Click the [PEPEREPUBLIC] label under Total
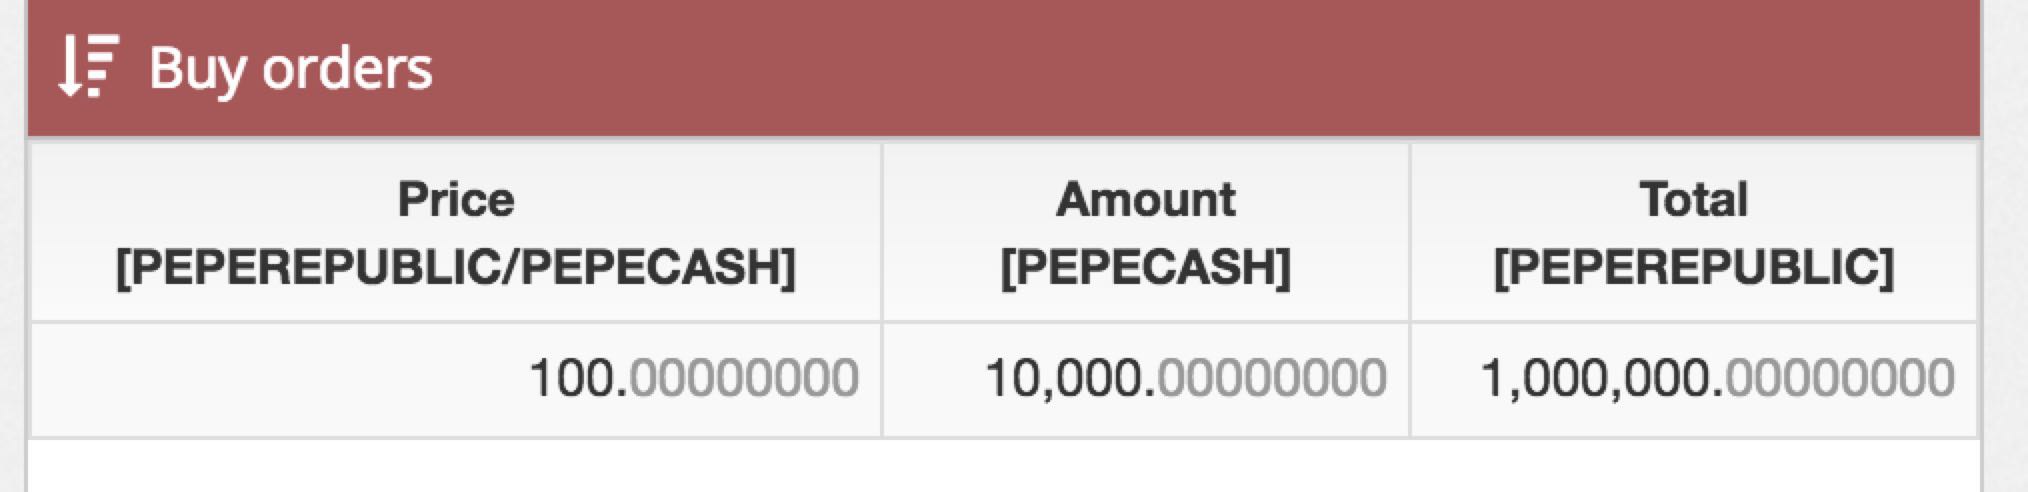Viewport: 2028px width, 492px height. click(x=1694, y=266)
